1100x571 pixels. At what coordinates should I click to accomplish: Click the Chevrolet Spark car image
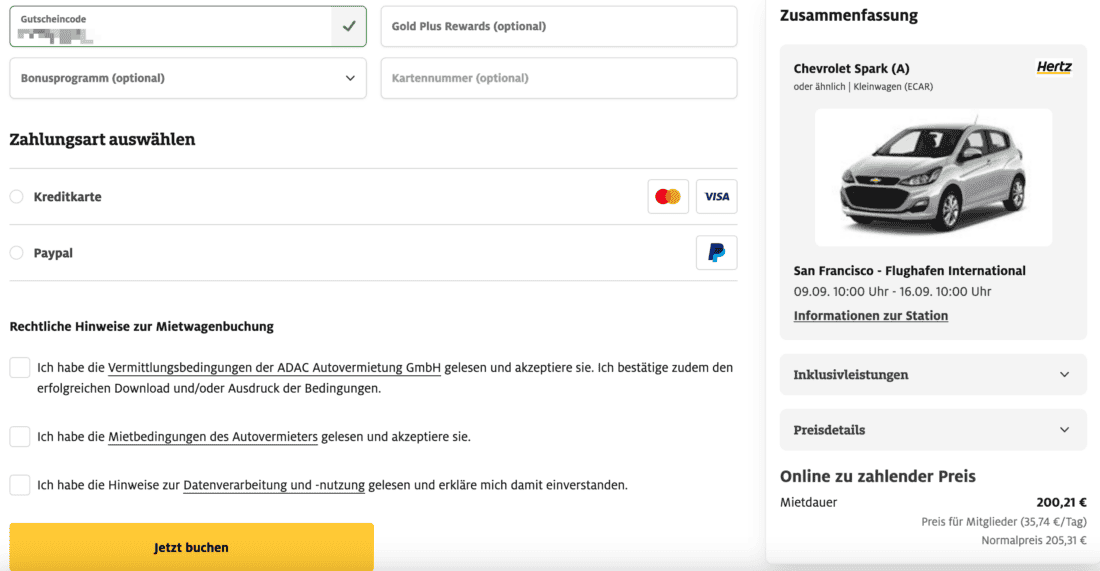tap(932, 177)
